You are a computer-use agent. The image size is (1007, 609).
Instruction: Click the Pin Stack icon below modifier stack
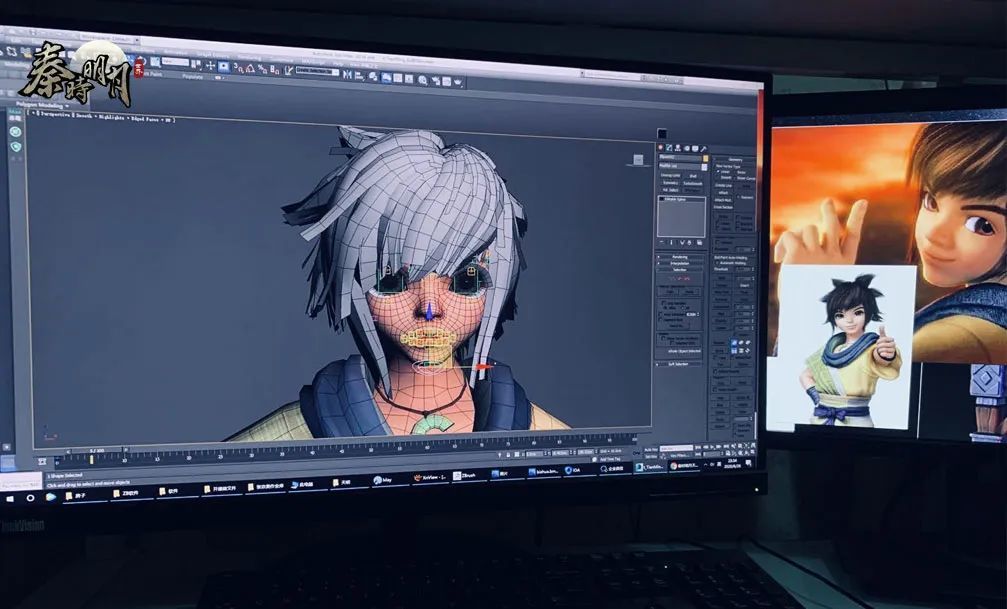(x=662, y=242)
